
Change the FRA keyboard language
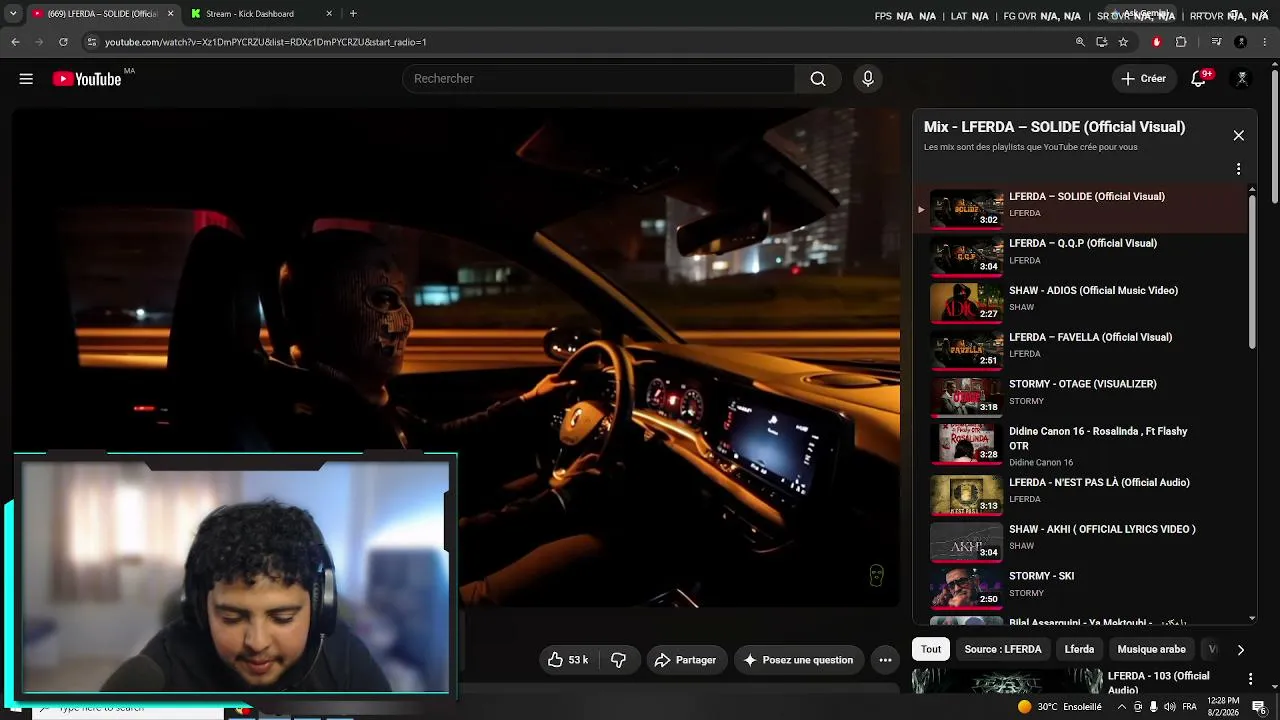coord(1189,707)
